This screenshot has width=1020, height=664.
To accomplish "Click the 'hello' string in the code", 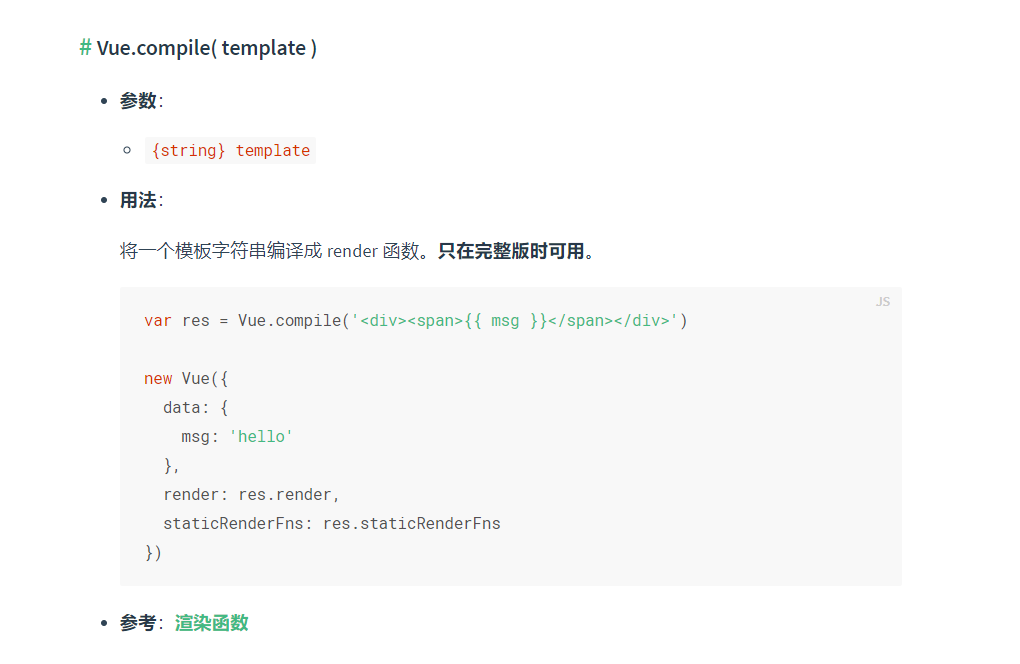I will tap(261, 437).
